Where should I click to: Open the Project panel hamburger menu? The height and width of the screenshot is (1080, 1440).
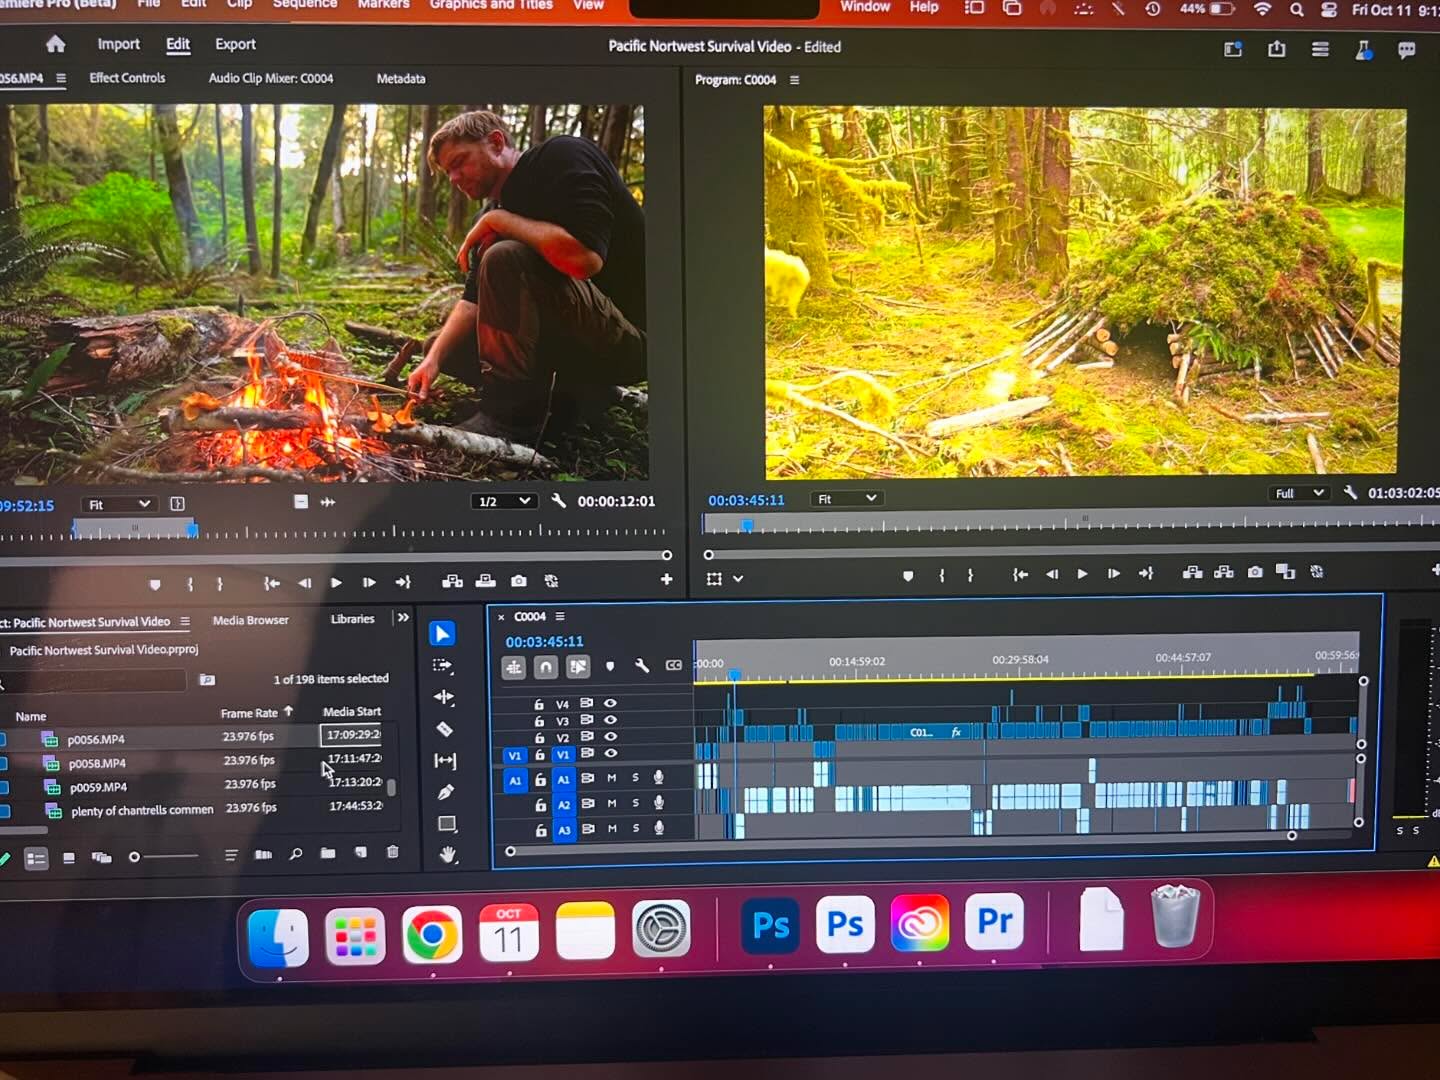[x=185, y=622]
